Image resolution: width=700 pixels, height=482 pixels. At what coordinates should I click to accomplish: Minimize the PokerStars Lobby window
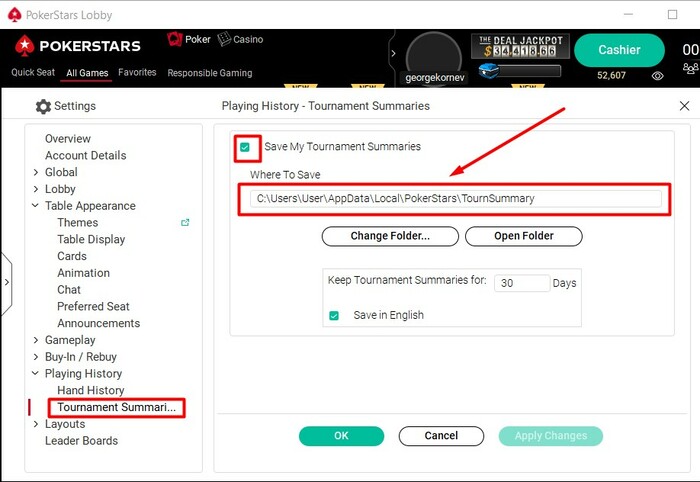628,15
